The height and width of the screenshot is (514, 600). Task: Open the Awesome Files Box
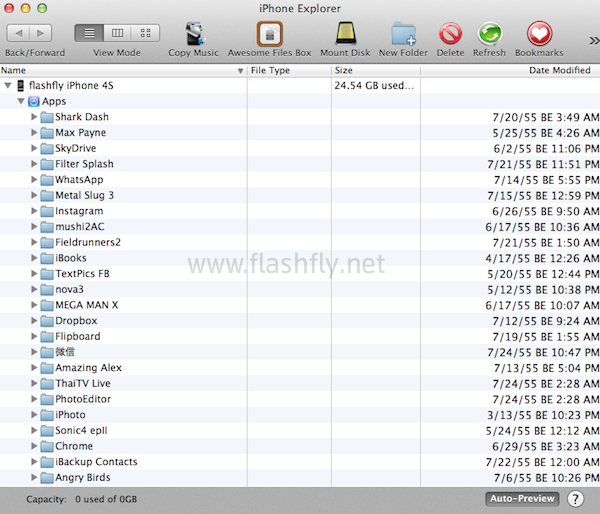[x=269, y=33]
